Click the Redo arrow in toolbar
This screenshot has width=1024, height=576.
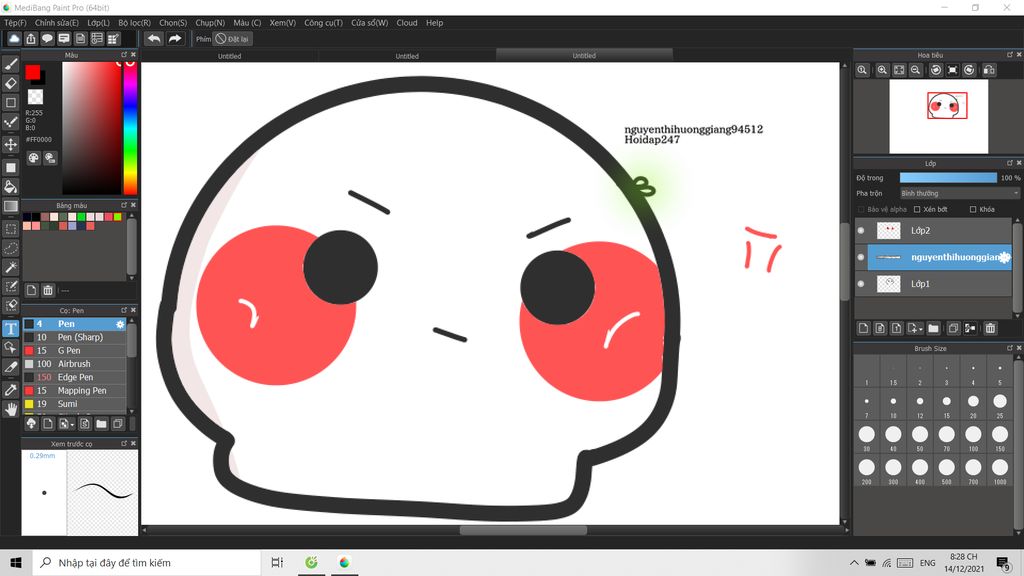[x=174, y=39]
